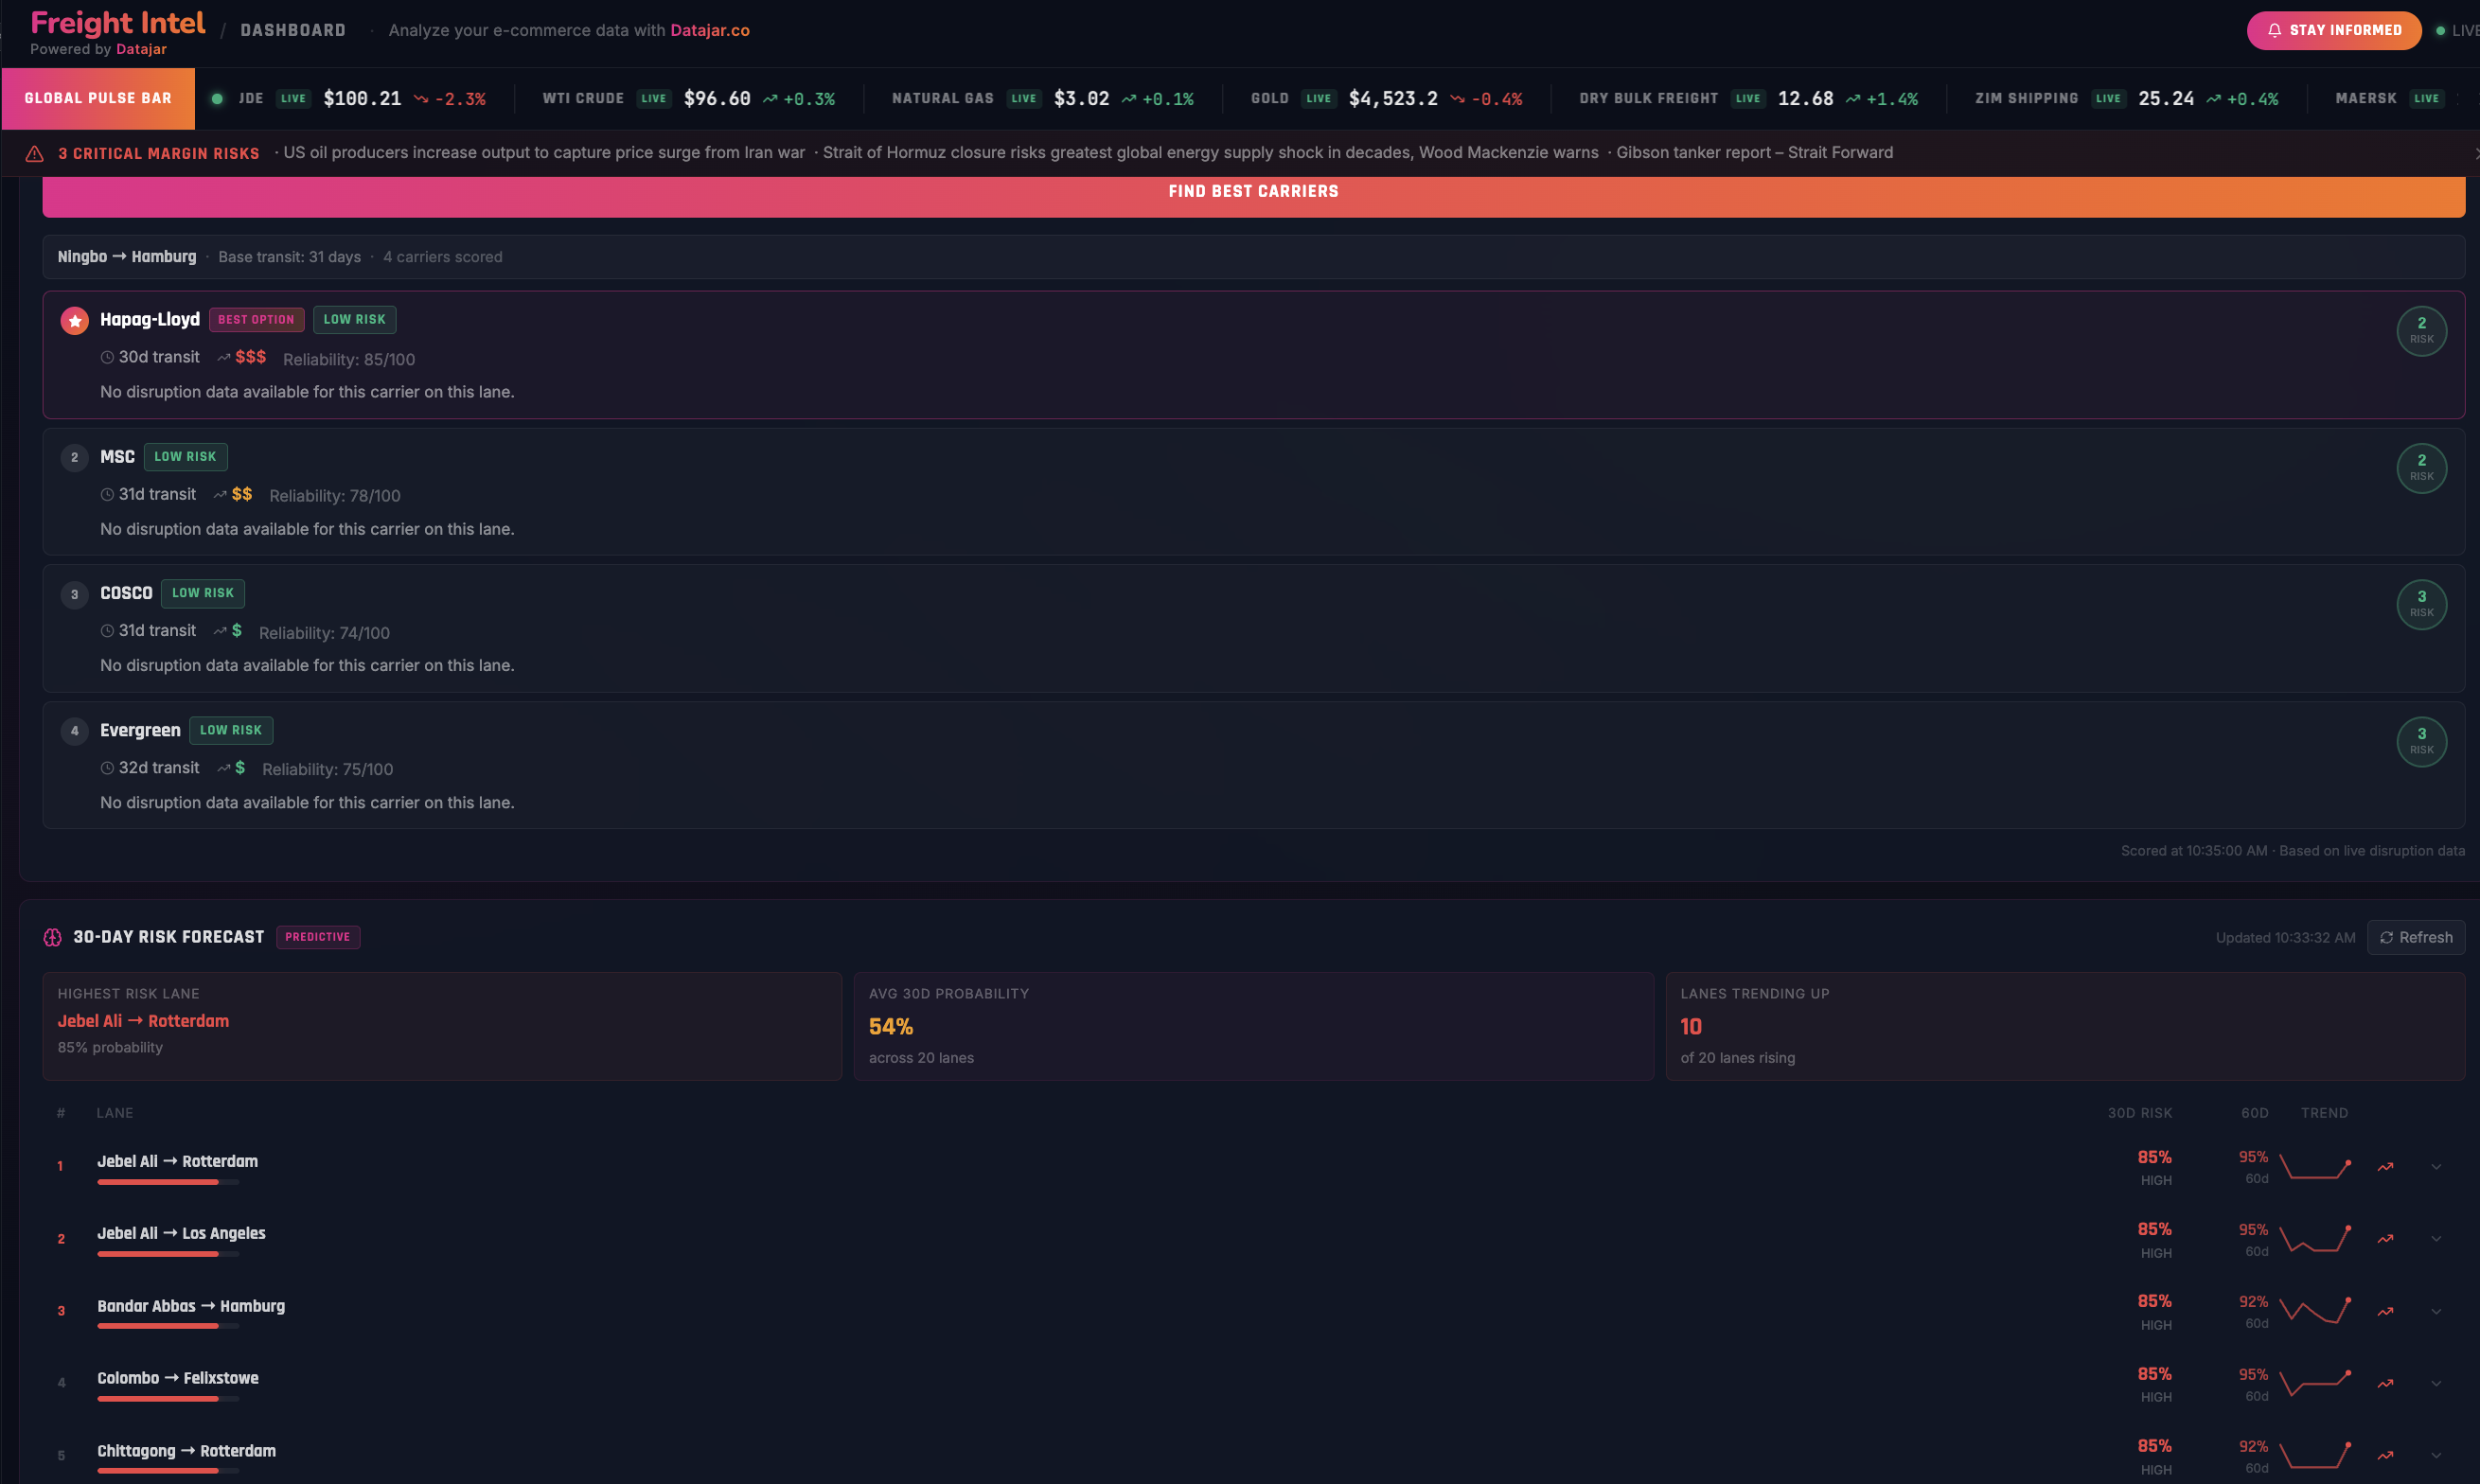
Task: Click the MSC risk score circle
Action: click(2421, 467)
